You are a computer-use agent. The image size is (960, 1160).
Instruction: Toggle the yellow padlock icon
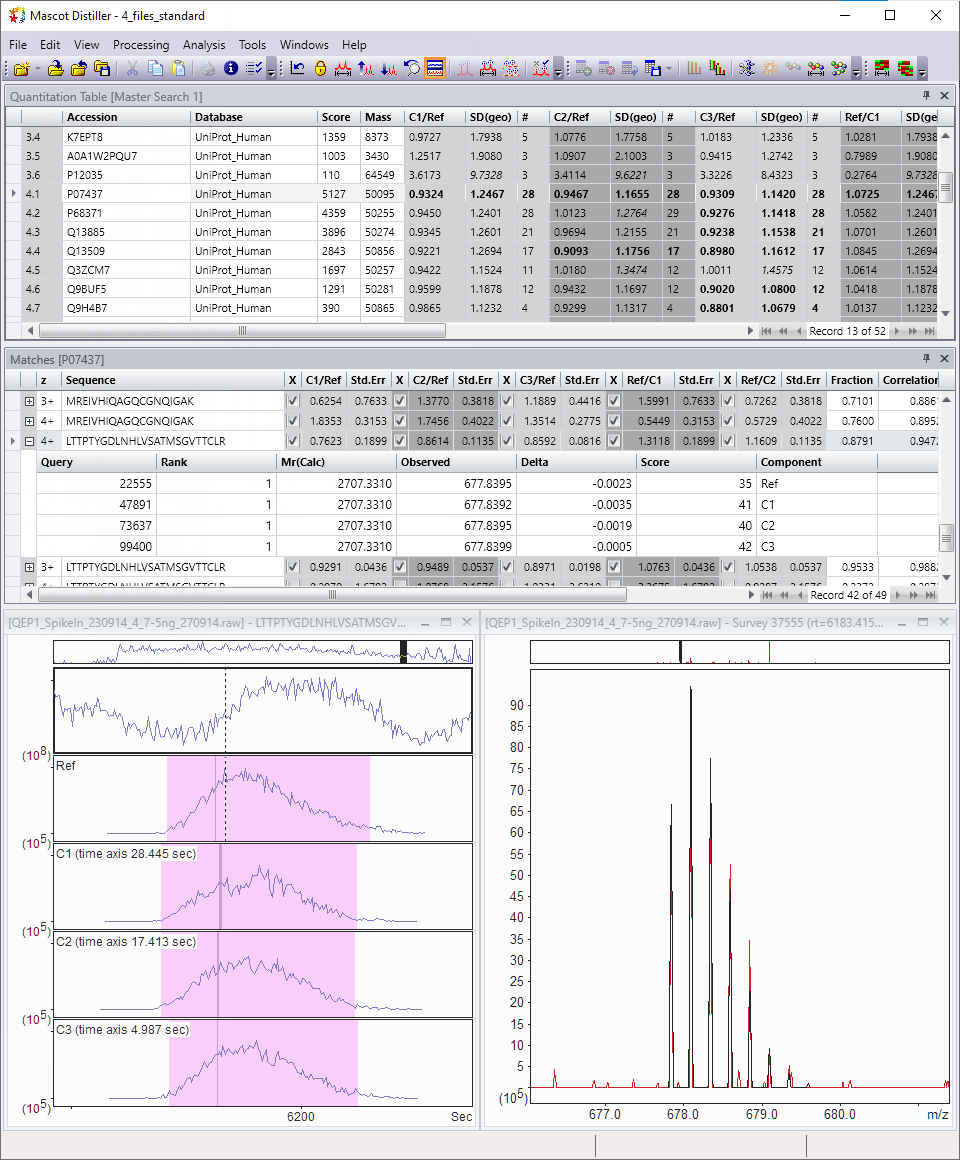point(320,69)
